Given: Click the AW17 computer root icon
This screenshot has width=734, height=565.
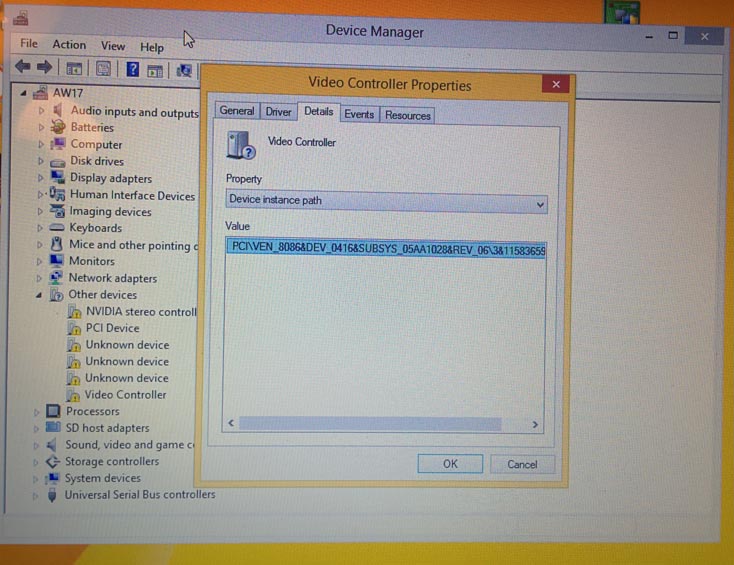Looking at the screenshot, I should point(40,92).
